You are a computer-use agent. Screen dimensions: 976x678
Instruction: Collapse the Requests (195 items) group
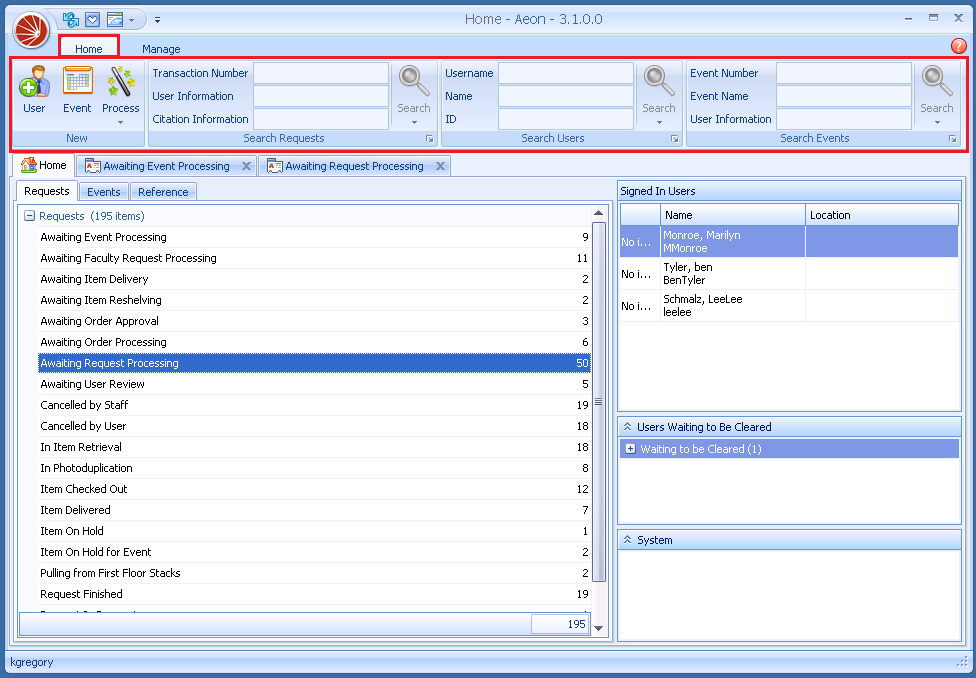[x=30, y=216]
